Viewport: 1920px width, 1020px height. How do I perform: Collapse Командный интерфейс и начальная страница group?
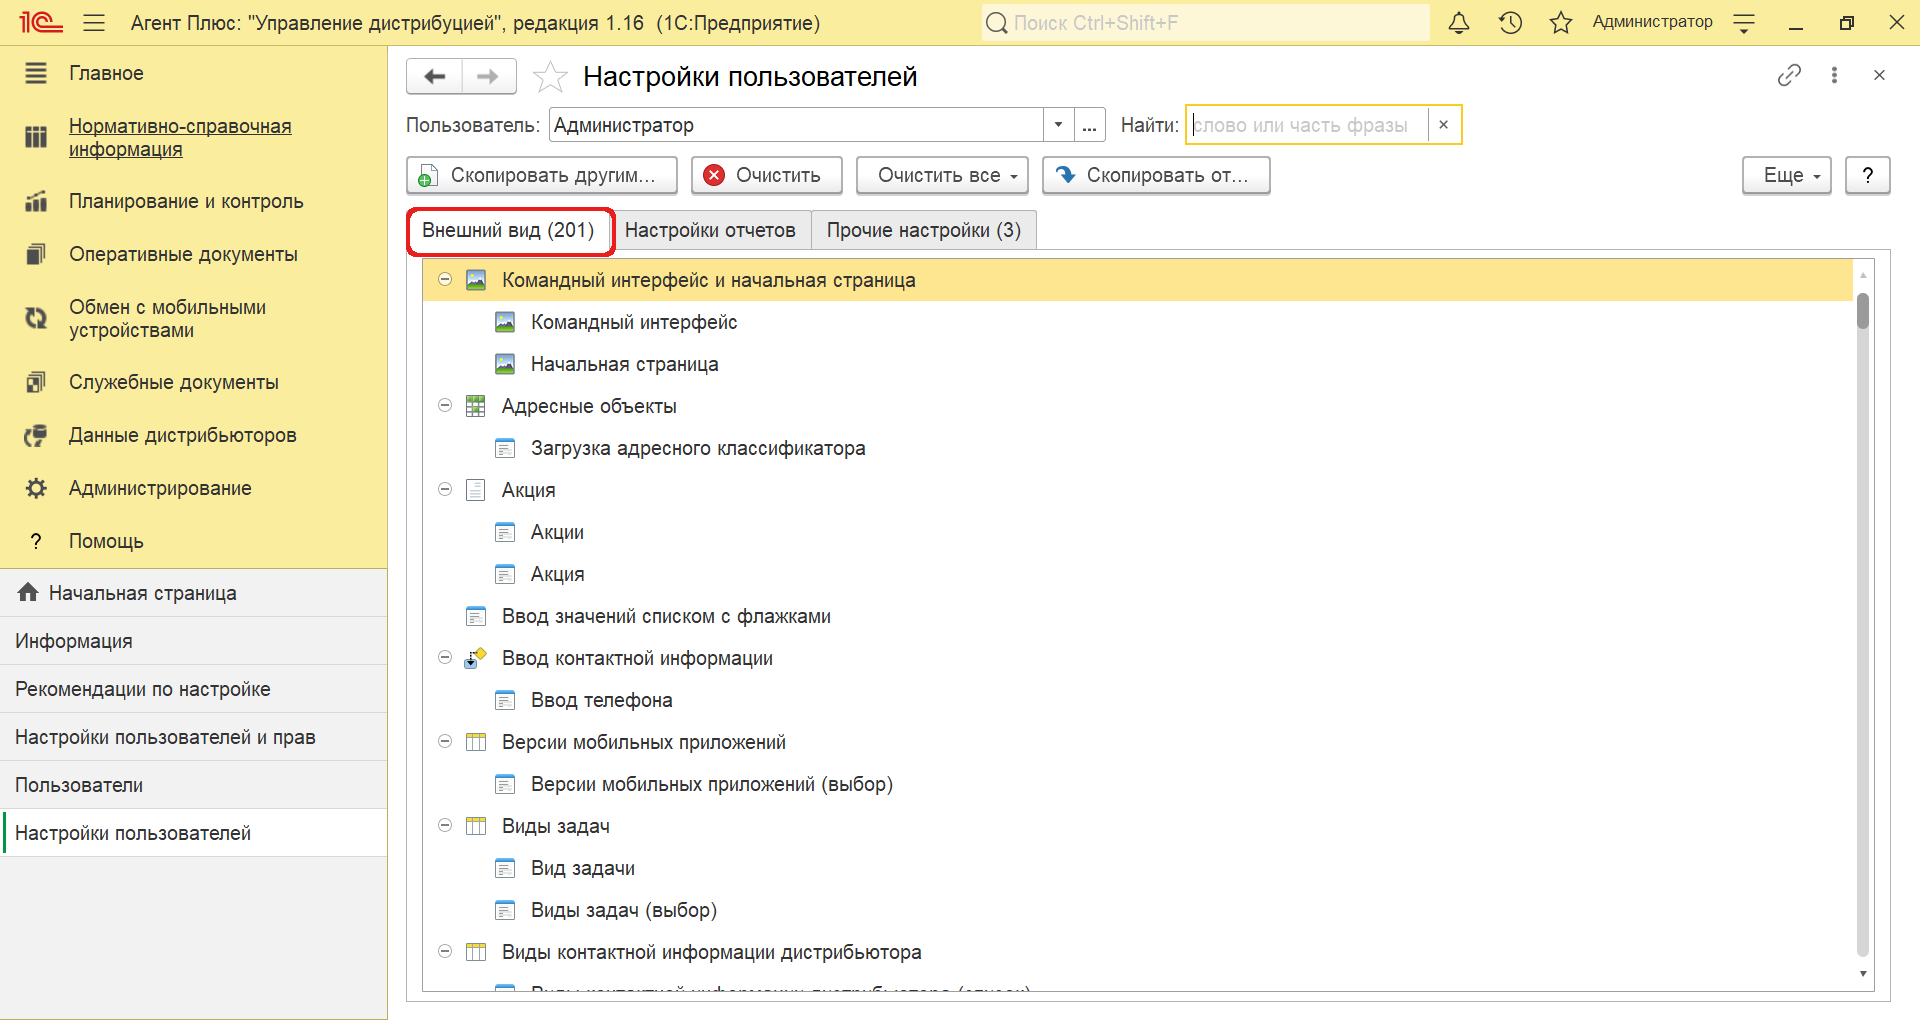445,280
